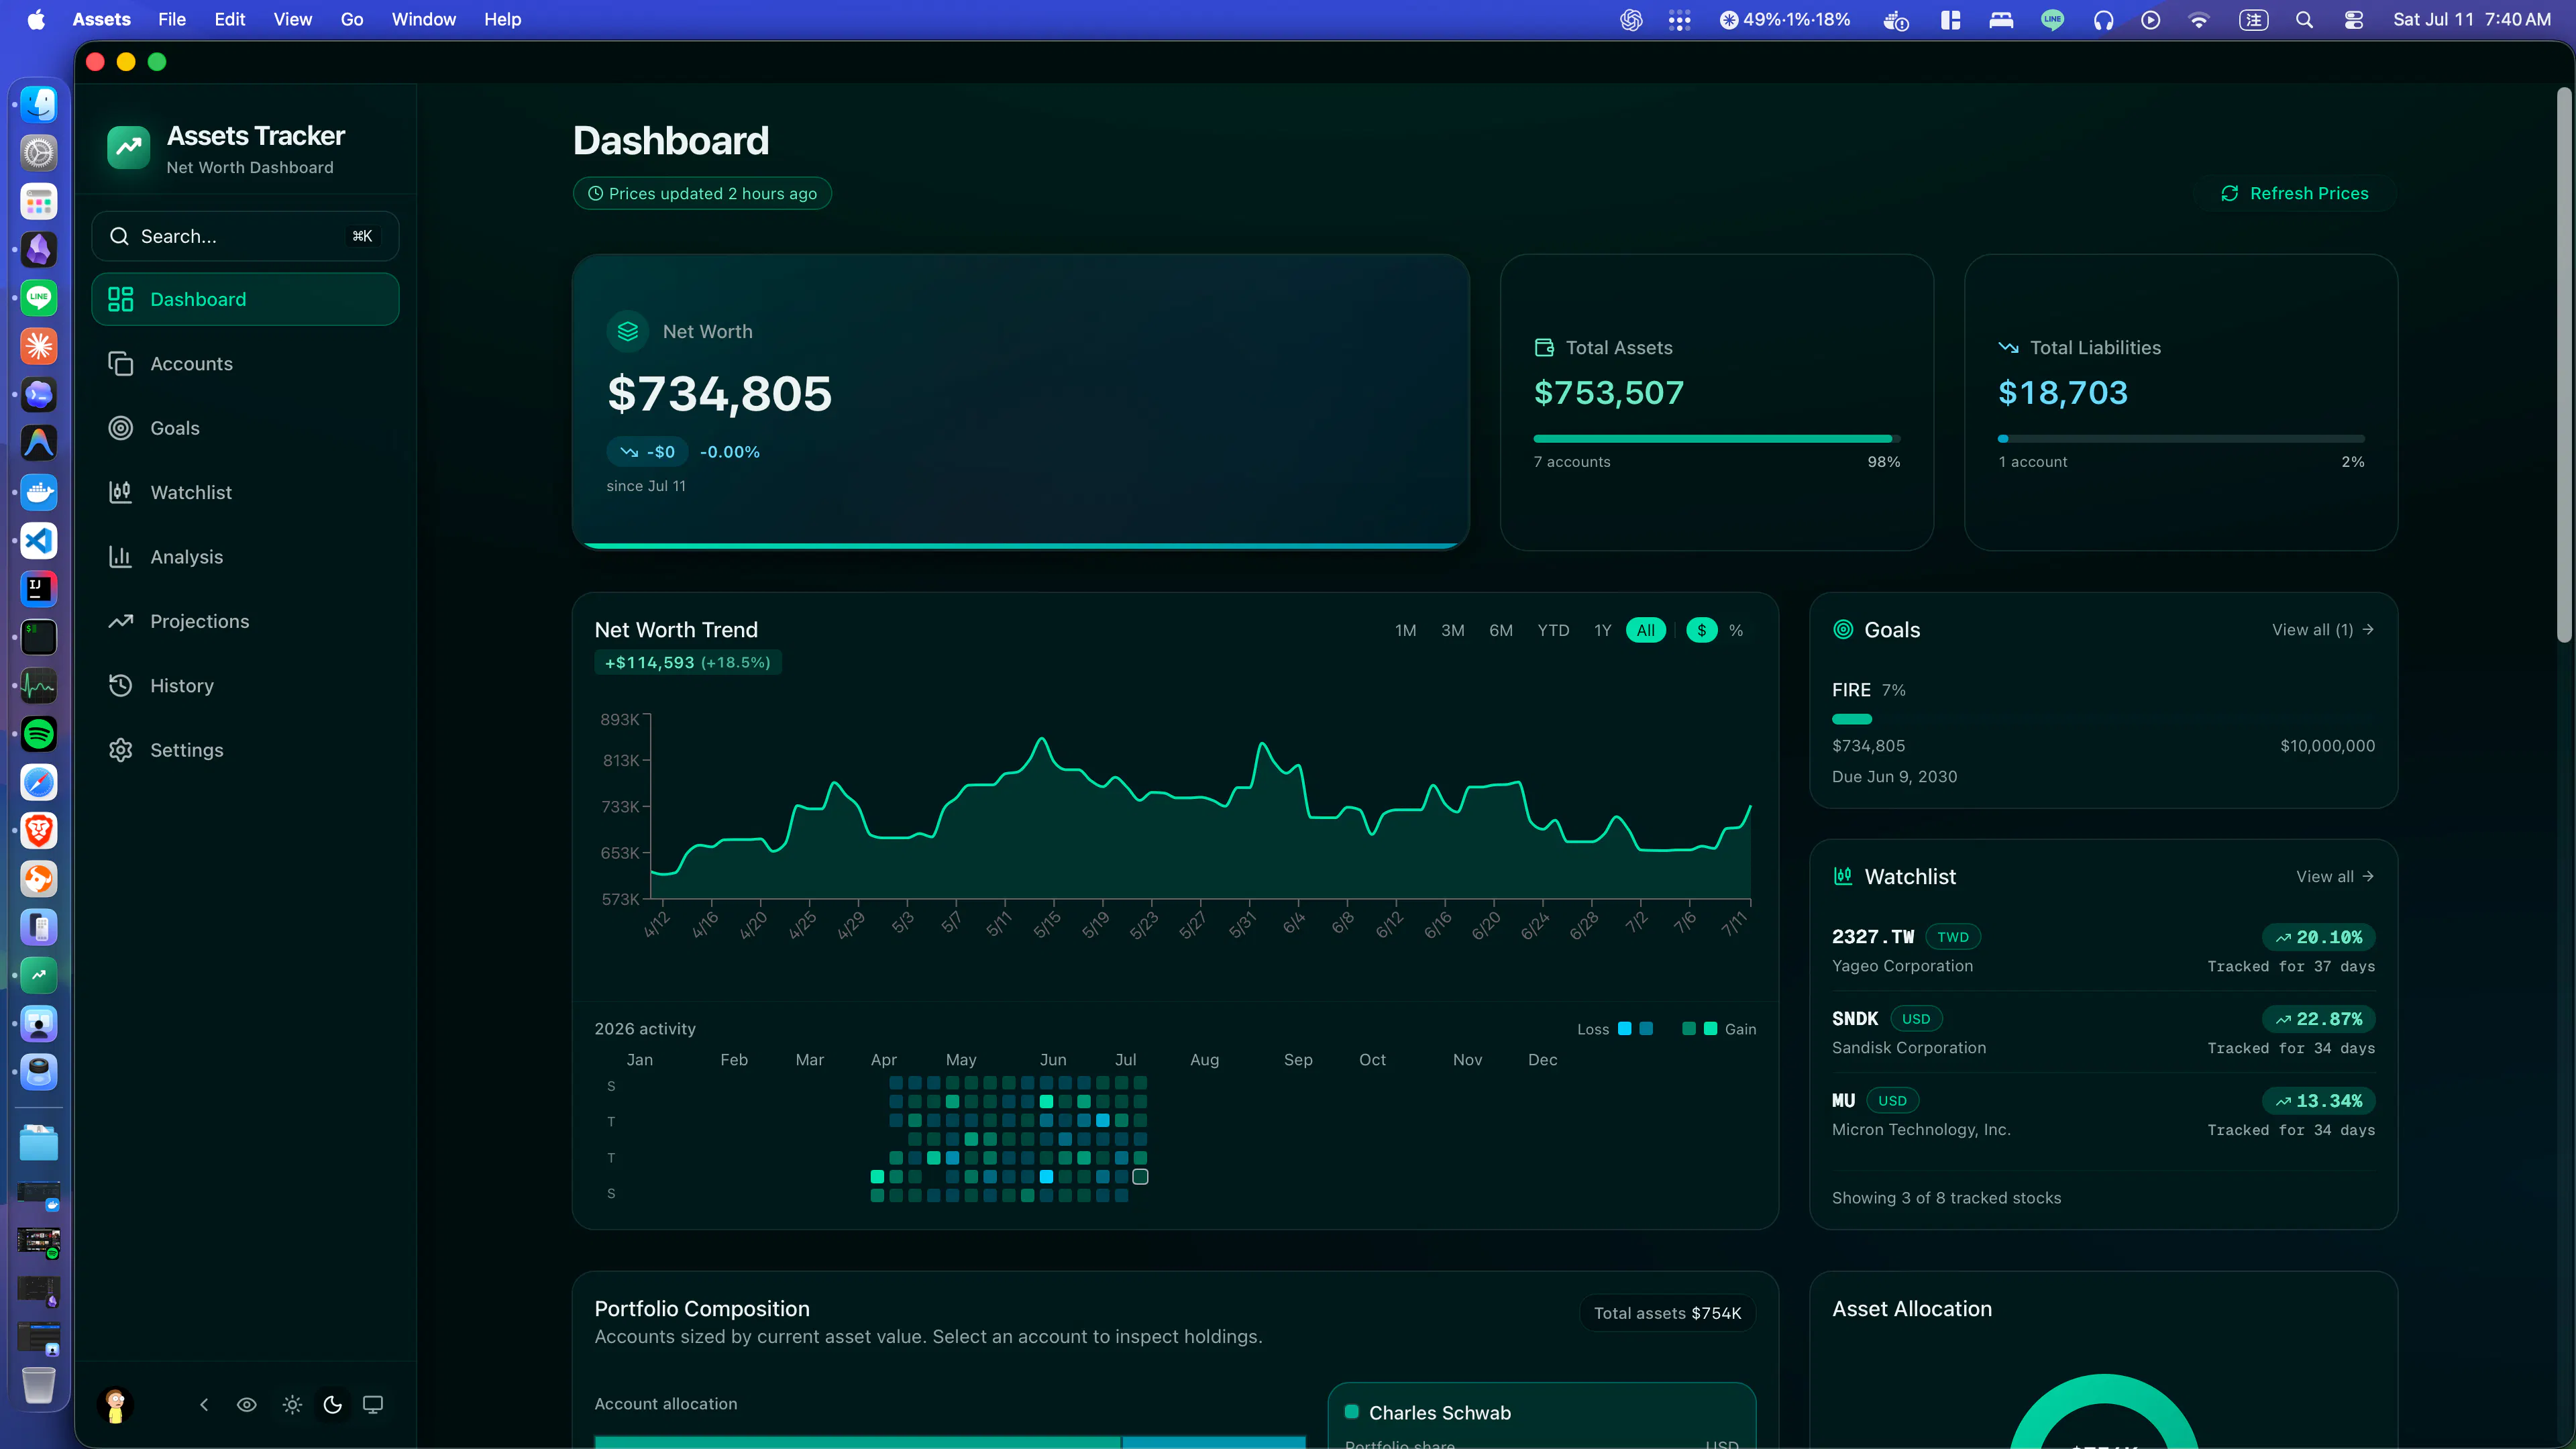Click the Total assets $754K badge
The width and height of the screenshot is (2576, 1449).
click(x=1667, y=1313)
